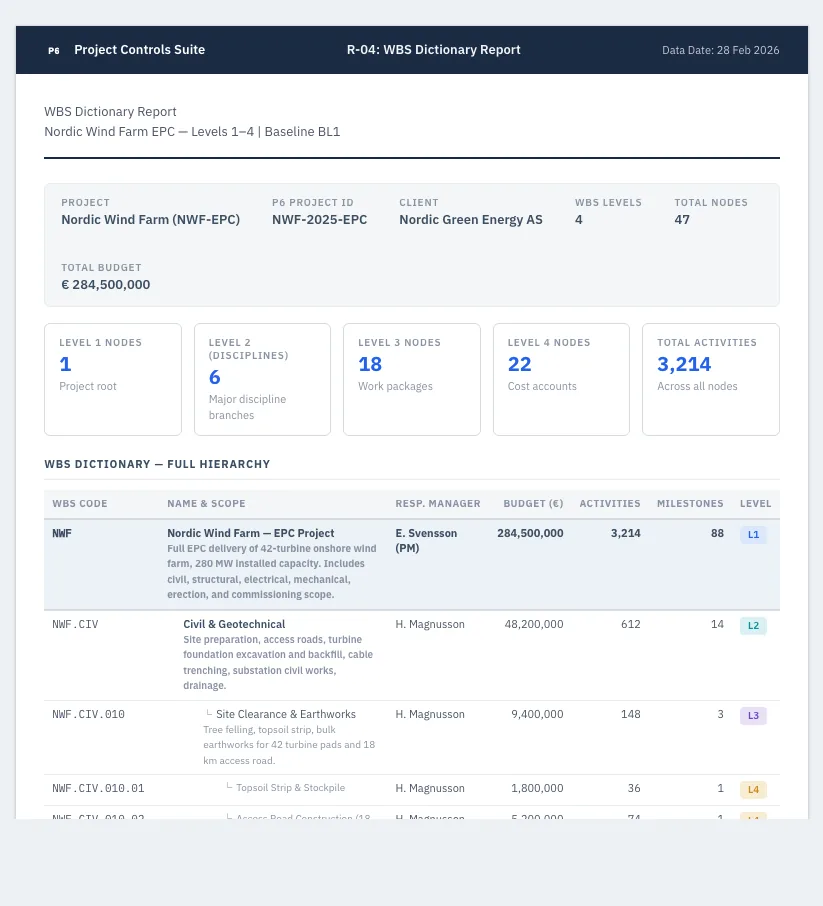Click the ACTIVITIES column header
Image resolution: width=823 pixels, height=906 pixels.
(x=610, y=503)
